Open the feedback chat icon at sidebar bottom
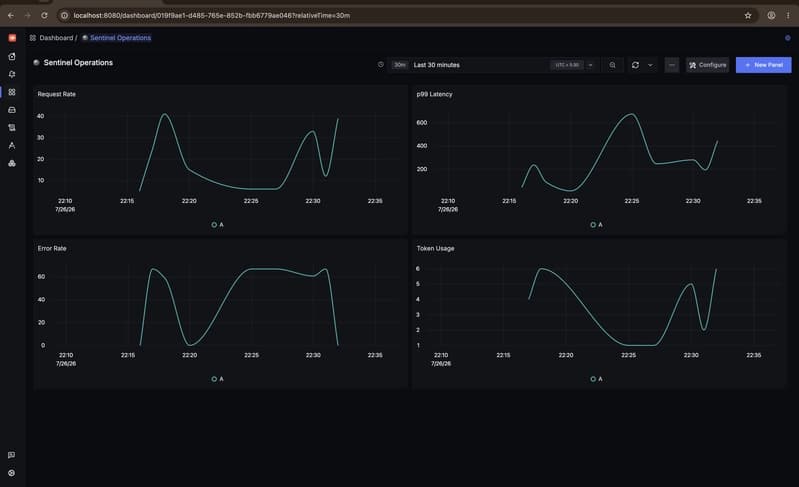 pyautogui.click(x=11, y=455)
